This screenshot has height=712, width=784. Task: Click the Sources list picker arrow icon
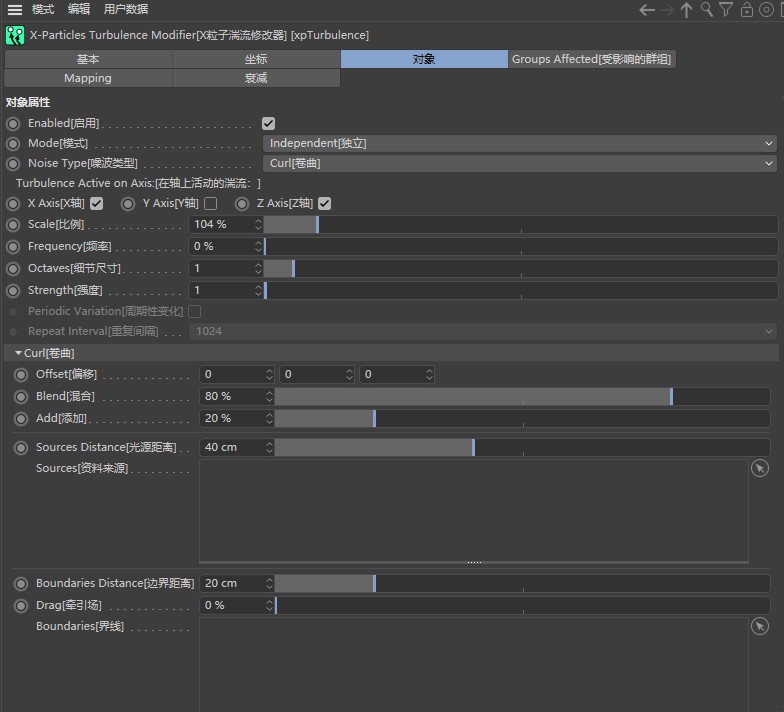pyautogui.click(x=760, y=468)
